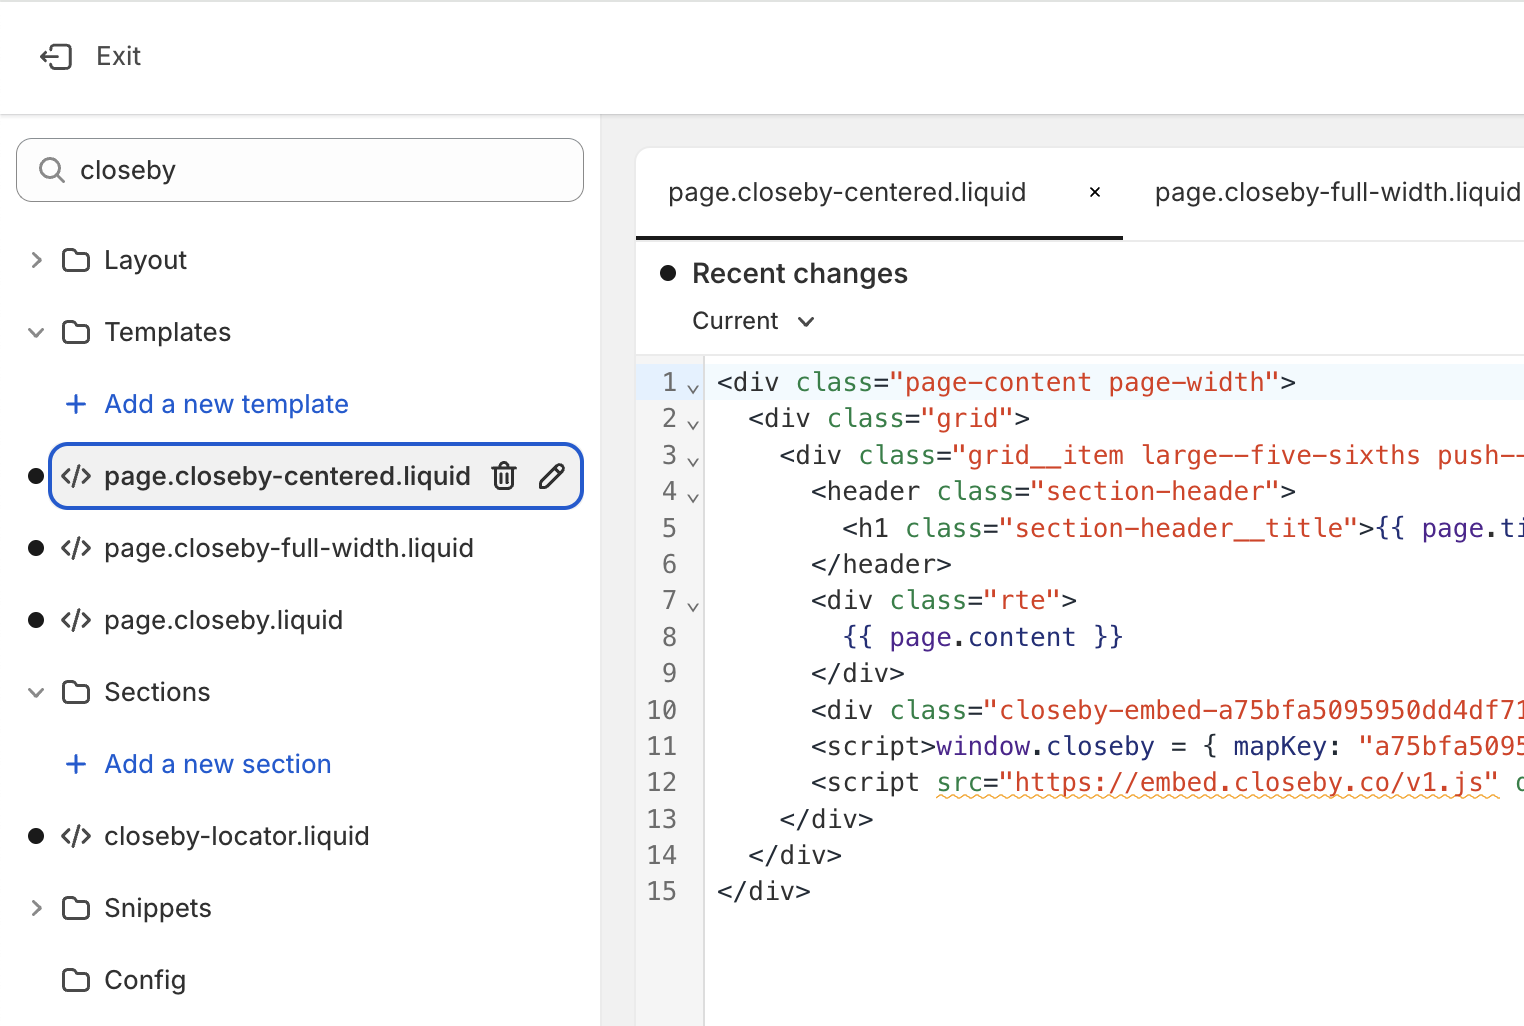
Task: Switch to page.closeby-full-width.liquid tab
Action: tap(1337, 192)
